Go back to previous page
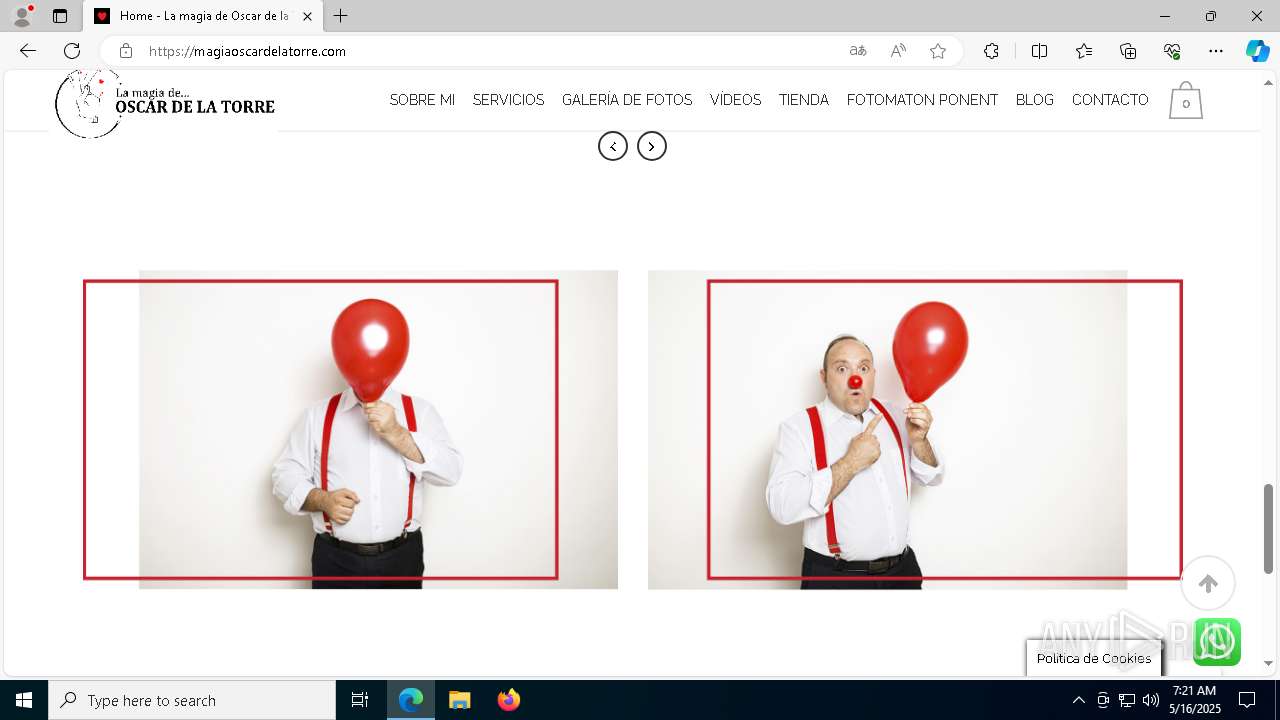This screenshot has width=1280, height=720. (x=28, y=51)
